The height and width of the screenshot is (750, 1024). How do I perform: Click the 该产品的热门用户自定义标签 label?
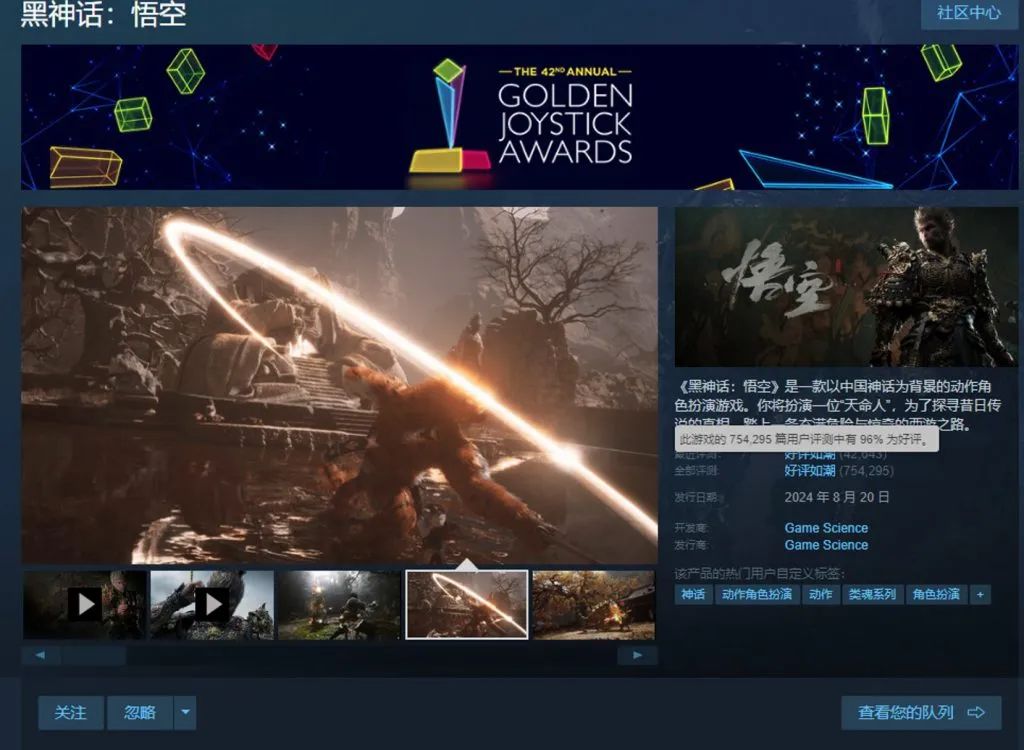point(760,574)
